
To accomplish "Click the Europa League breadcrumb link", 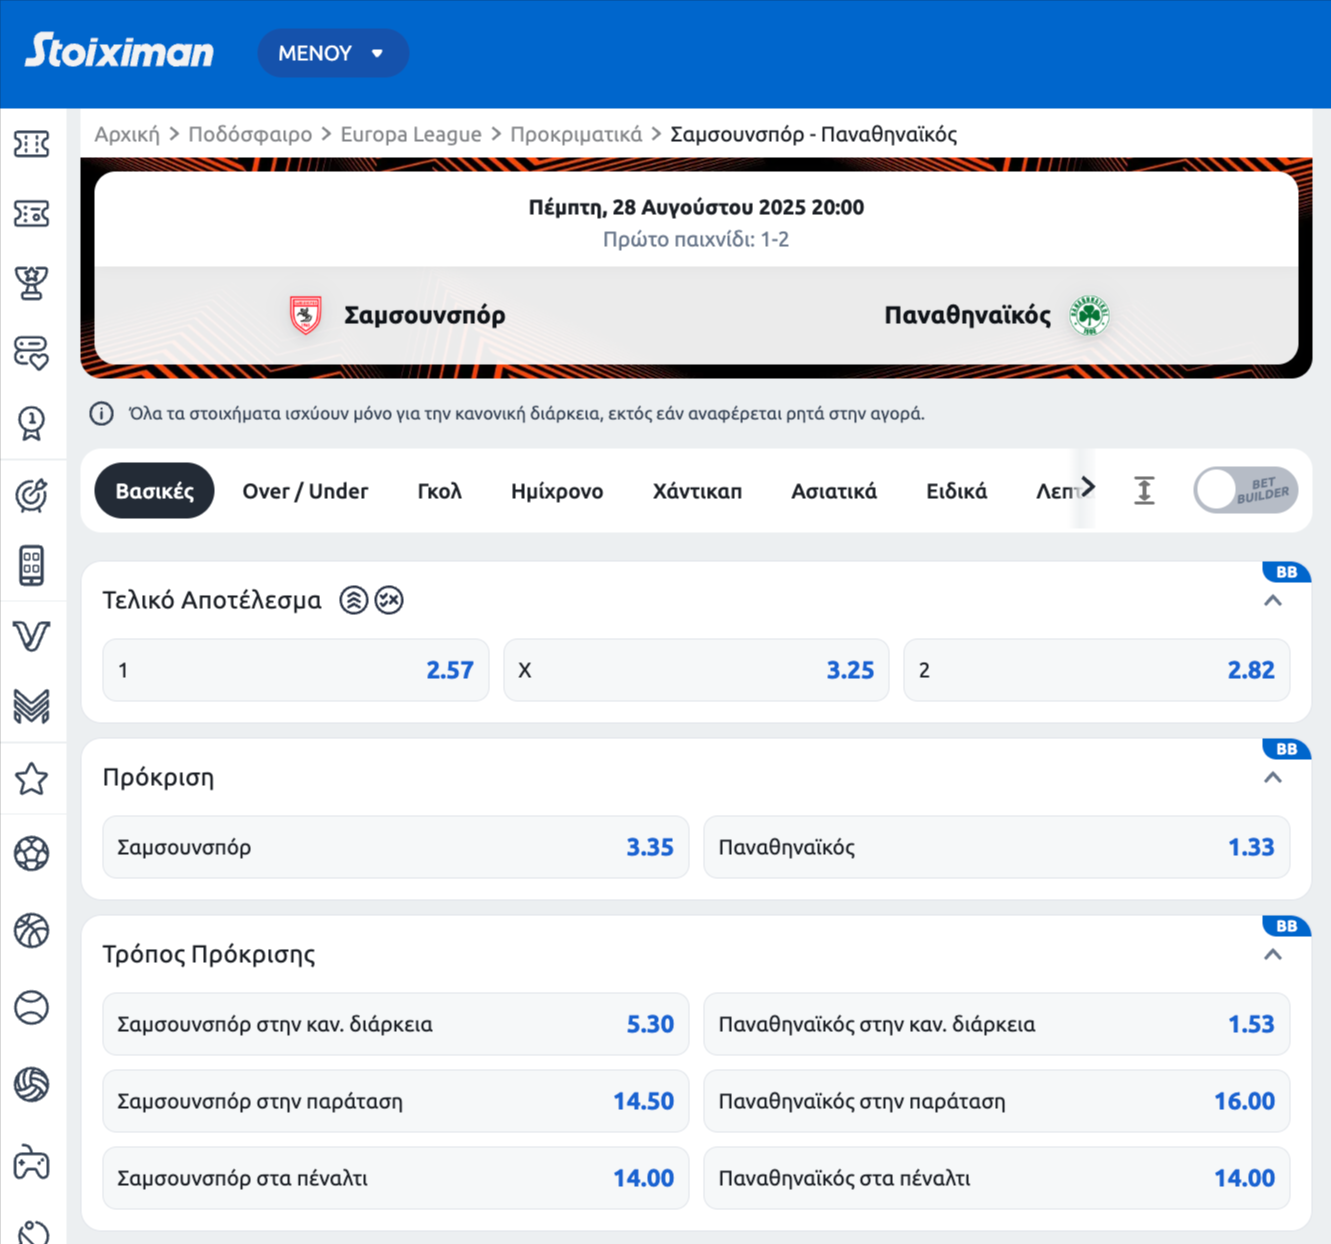I will pos(410,134).
